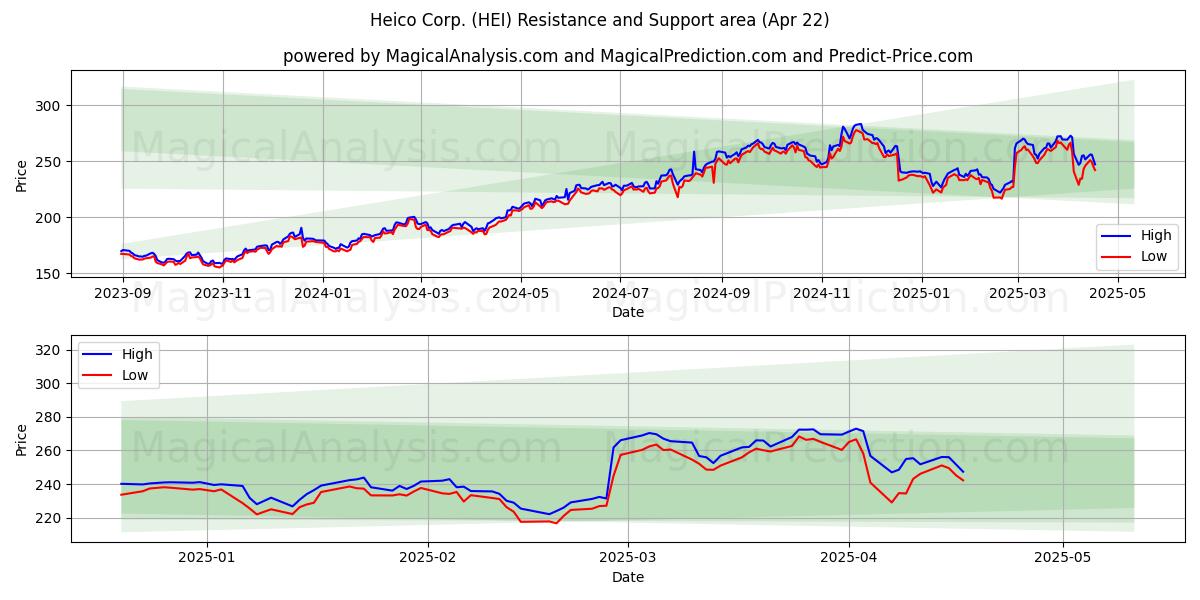Click the '2025-05' tick label on top chart
The height and width of the screenshot is (600, 1200).
[1117, 294]
